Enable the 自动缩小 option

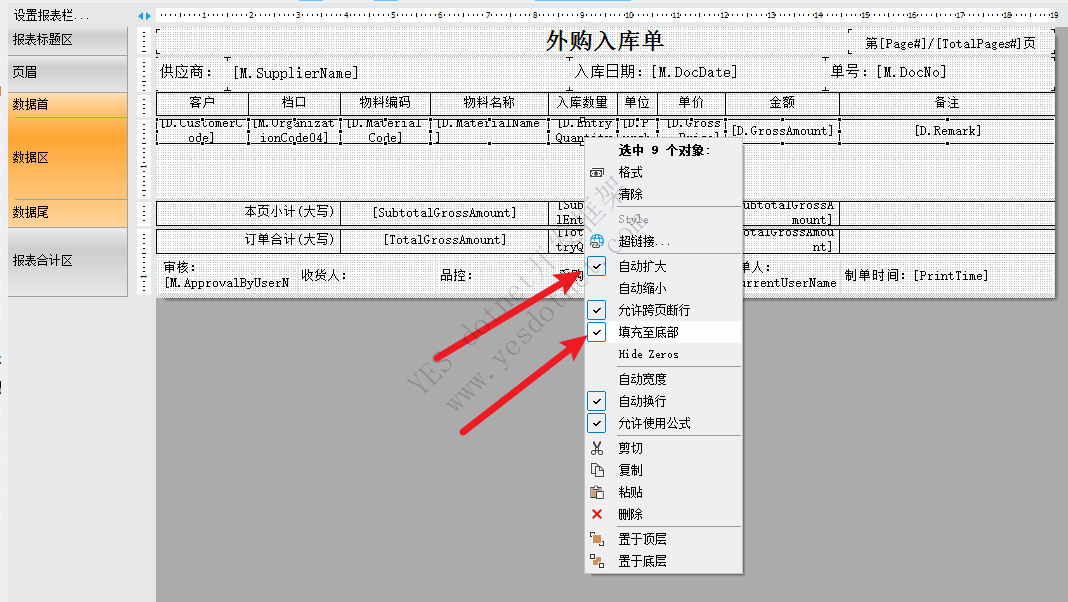(x=642, y=288)
